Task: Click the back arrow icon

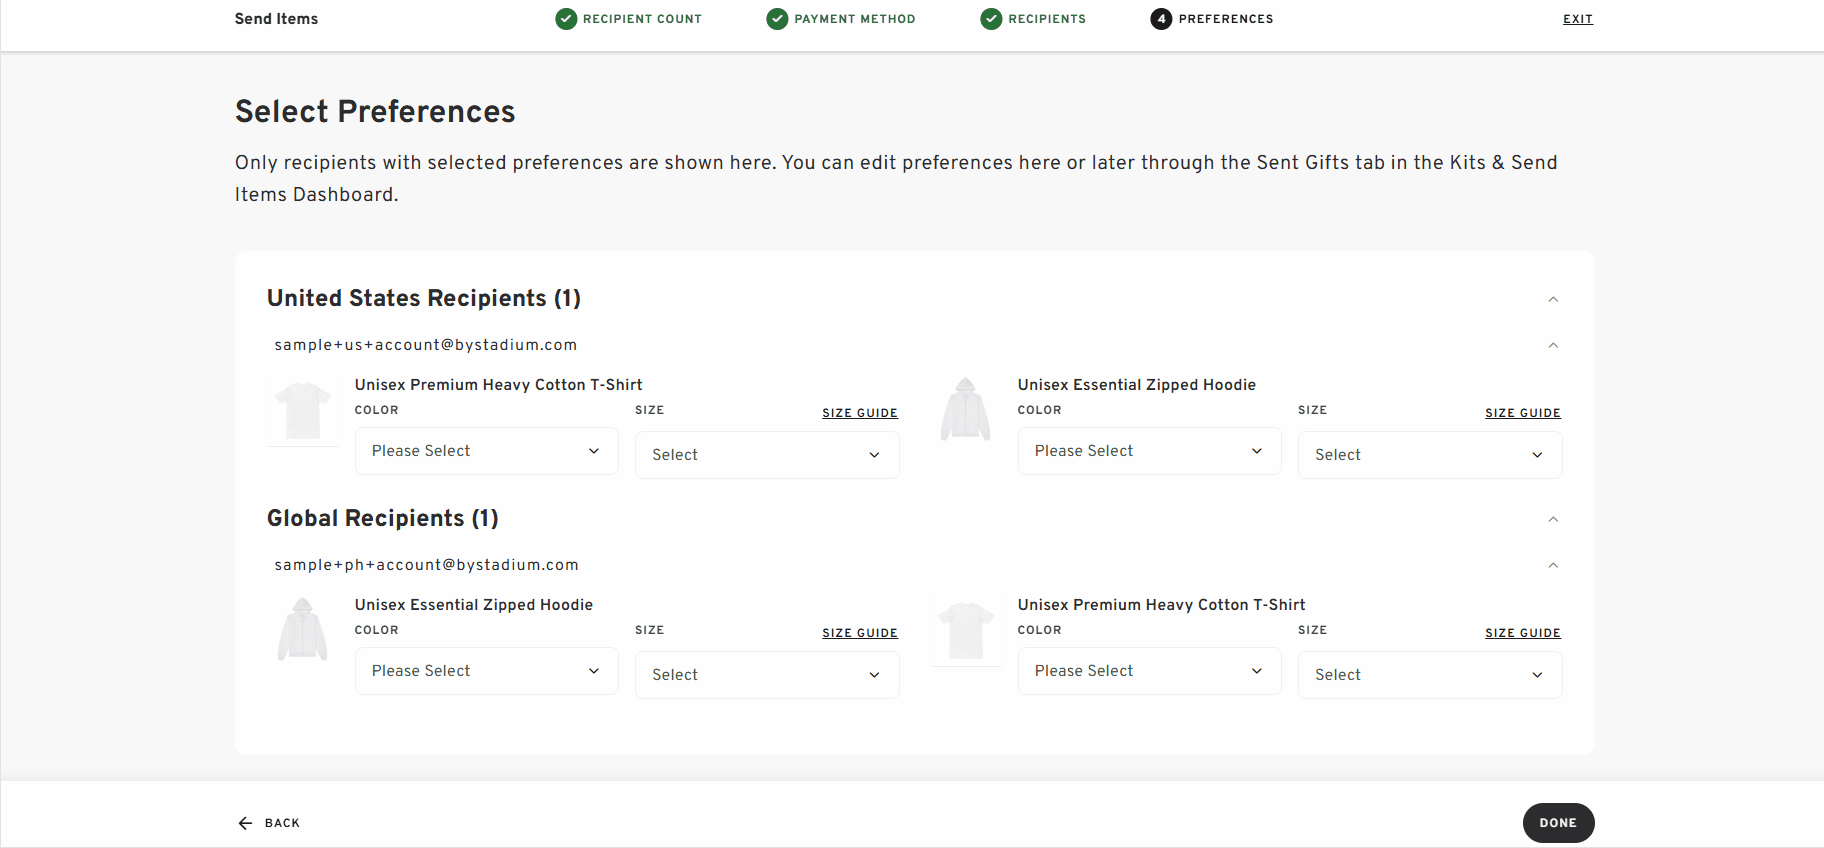Action: [245, 823]
